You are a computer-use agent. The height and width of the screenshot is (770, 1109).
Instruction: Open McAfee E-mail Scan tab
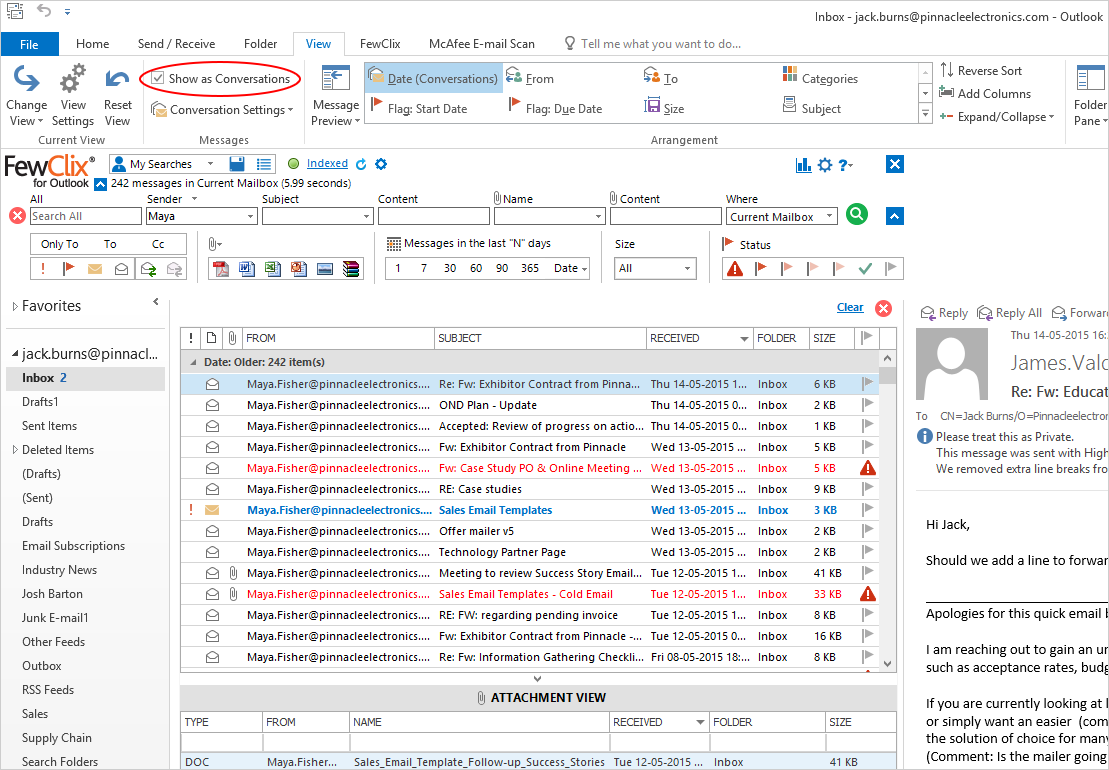coord(482,44)
